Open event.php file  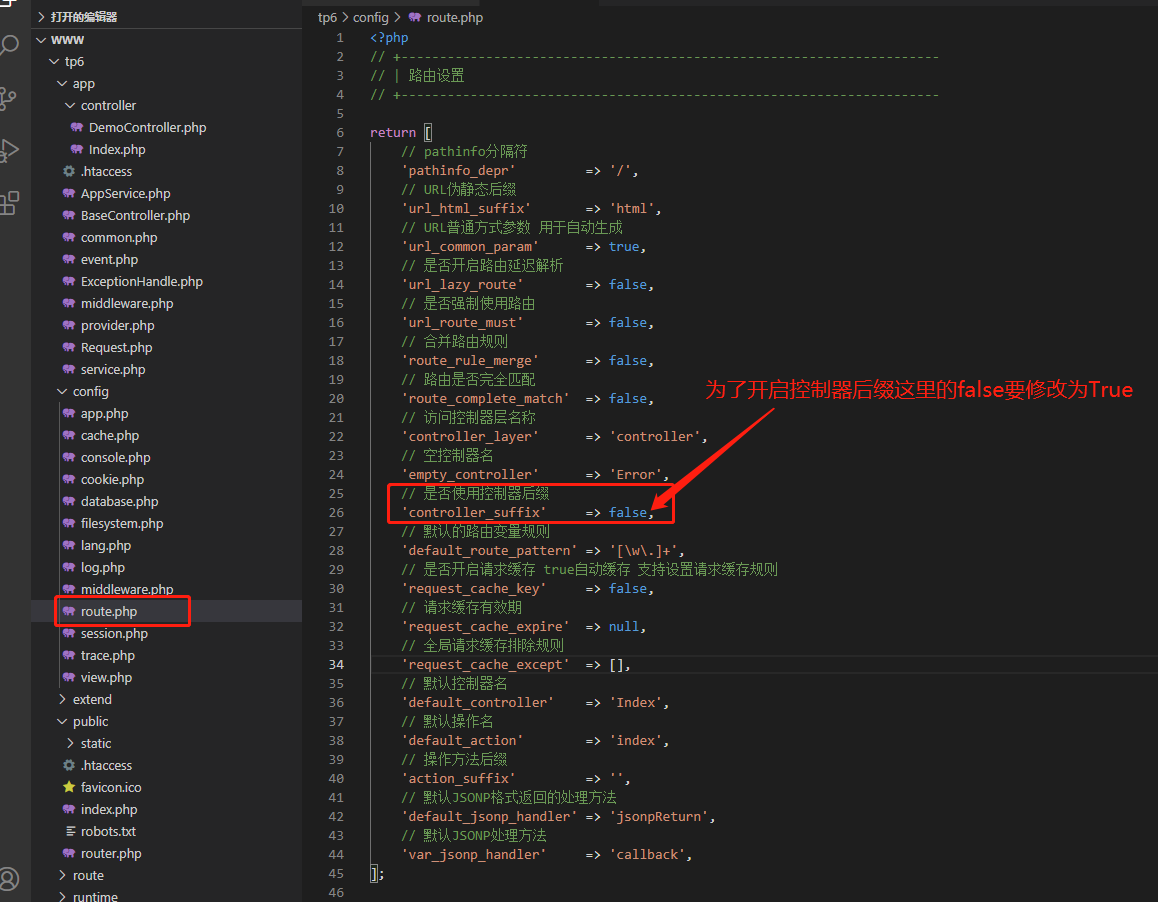[109, 259]
